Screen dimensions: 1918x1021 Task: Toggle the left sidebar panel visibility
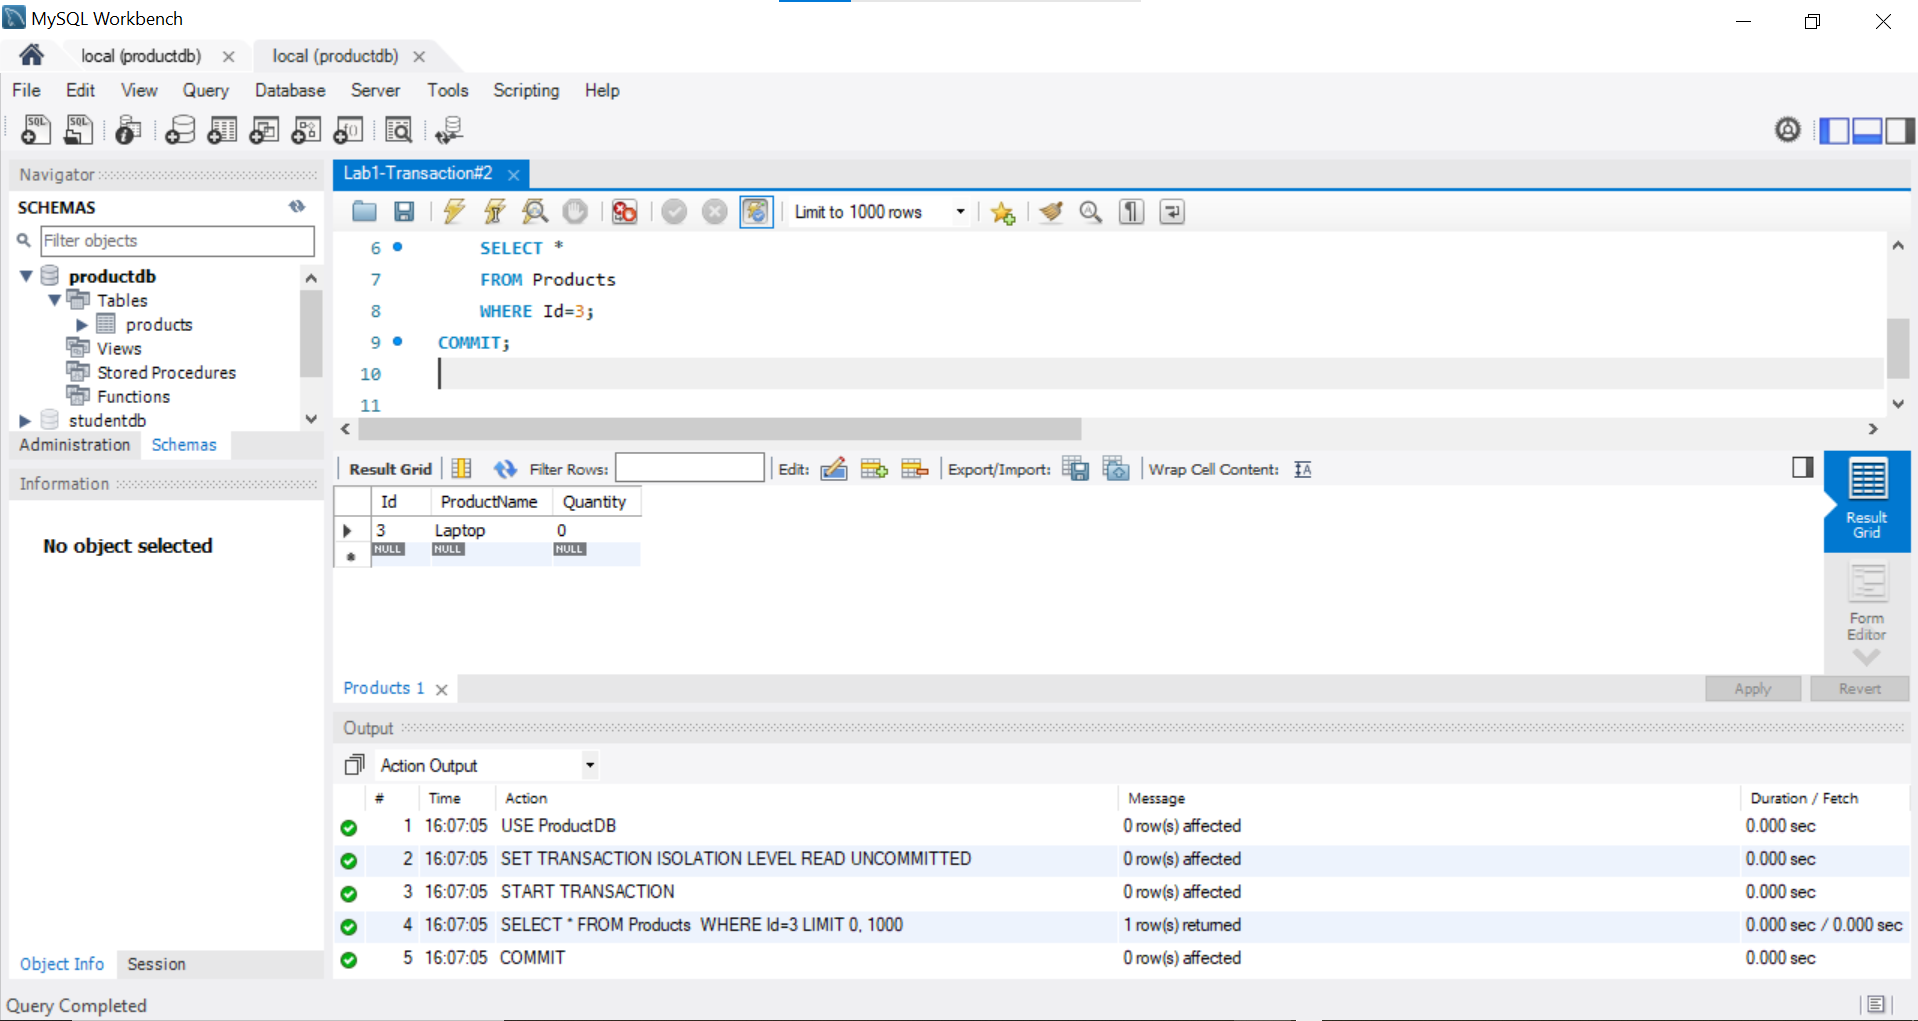(x=1833, y=130)
